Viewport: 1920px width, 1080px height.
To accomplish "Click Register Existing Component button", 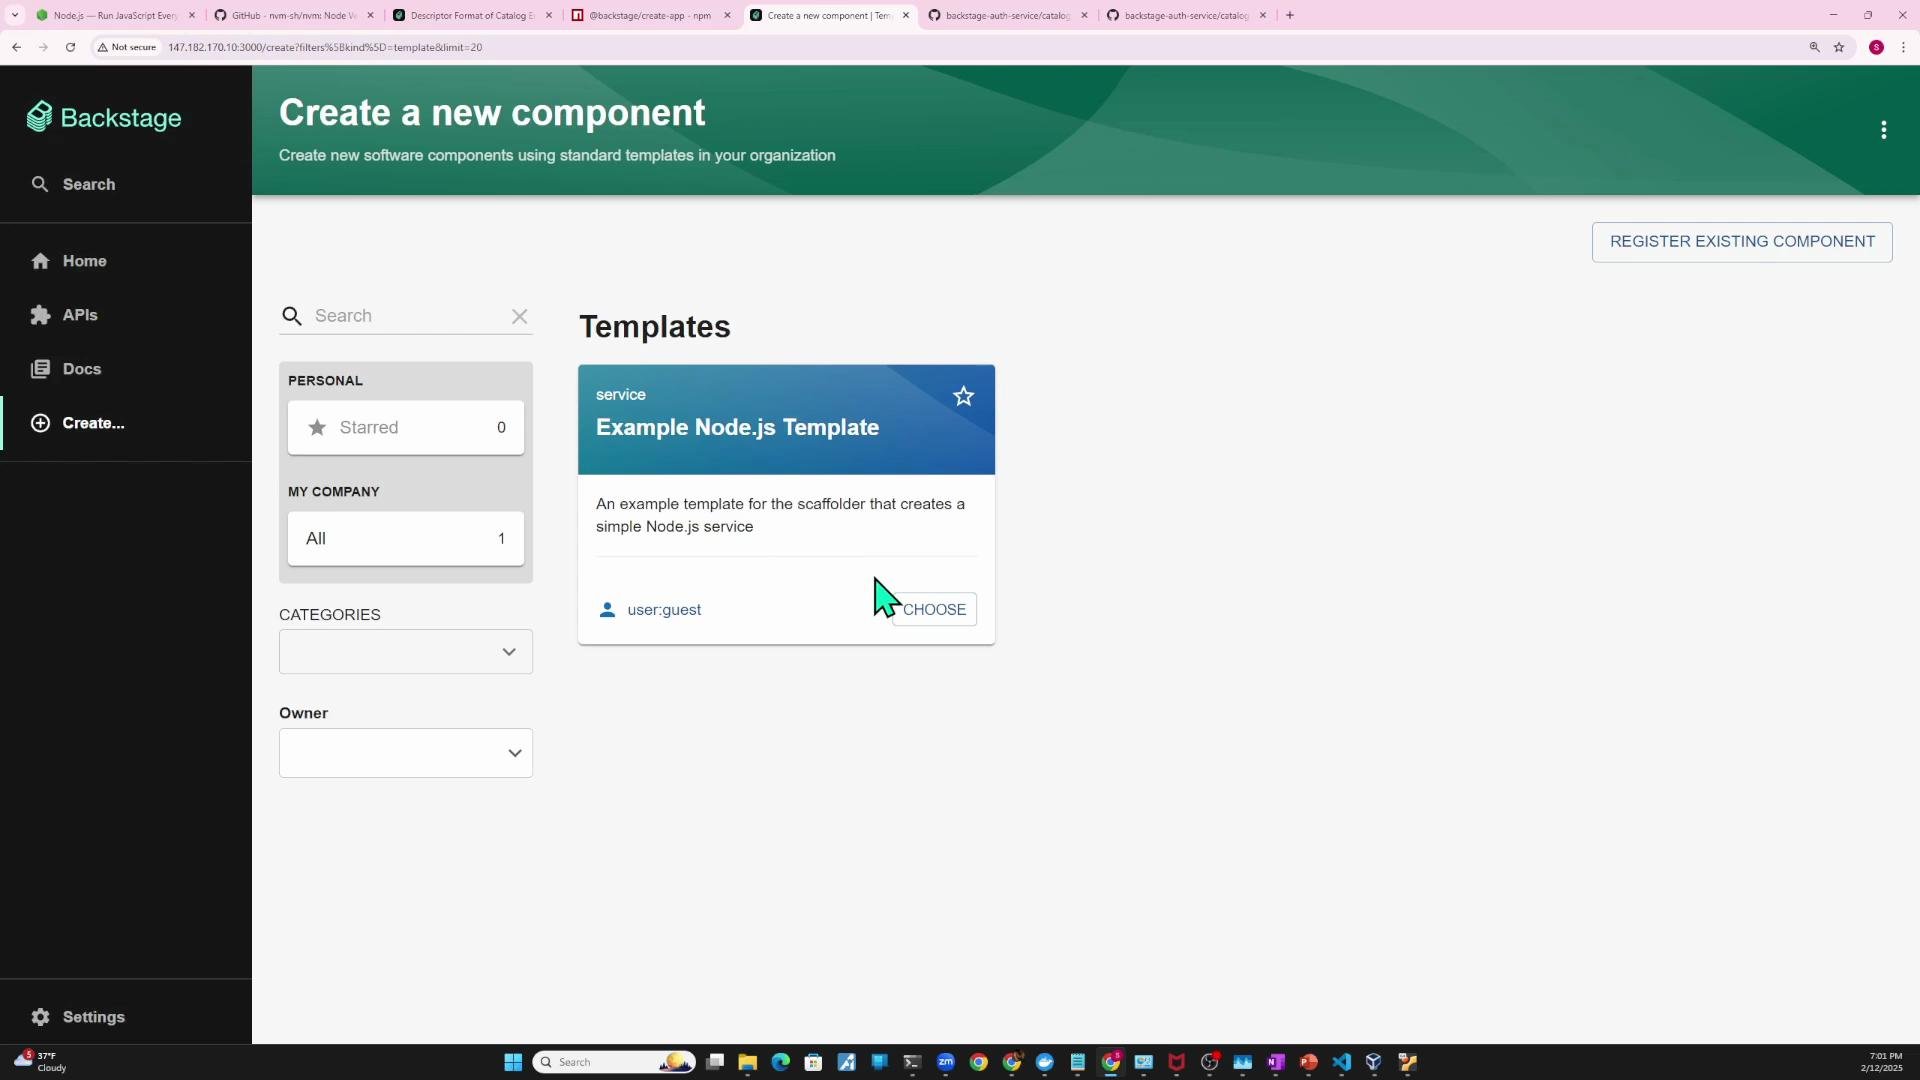I will coord(1742,242).
